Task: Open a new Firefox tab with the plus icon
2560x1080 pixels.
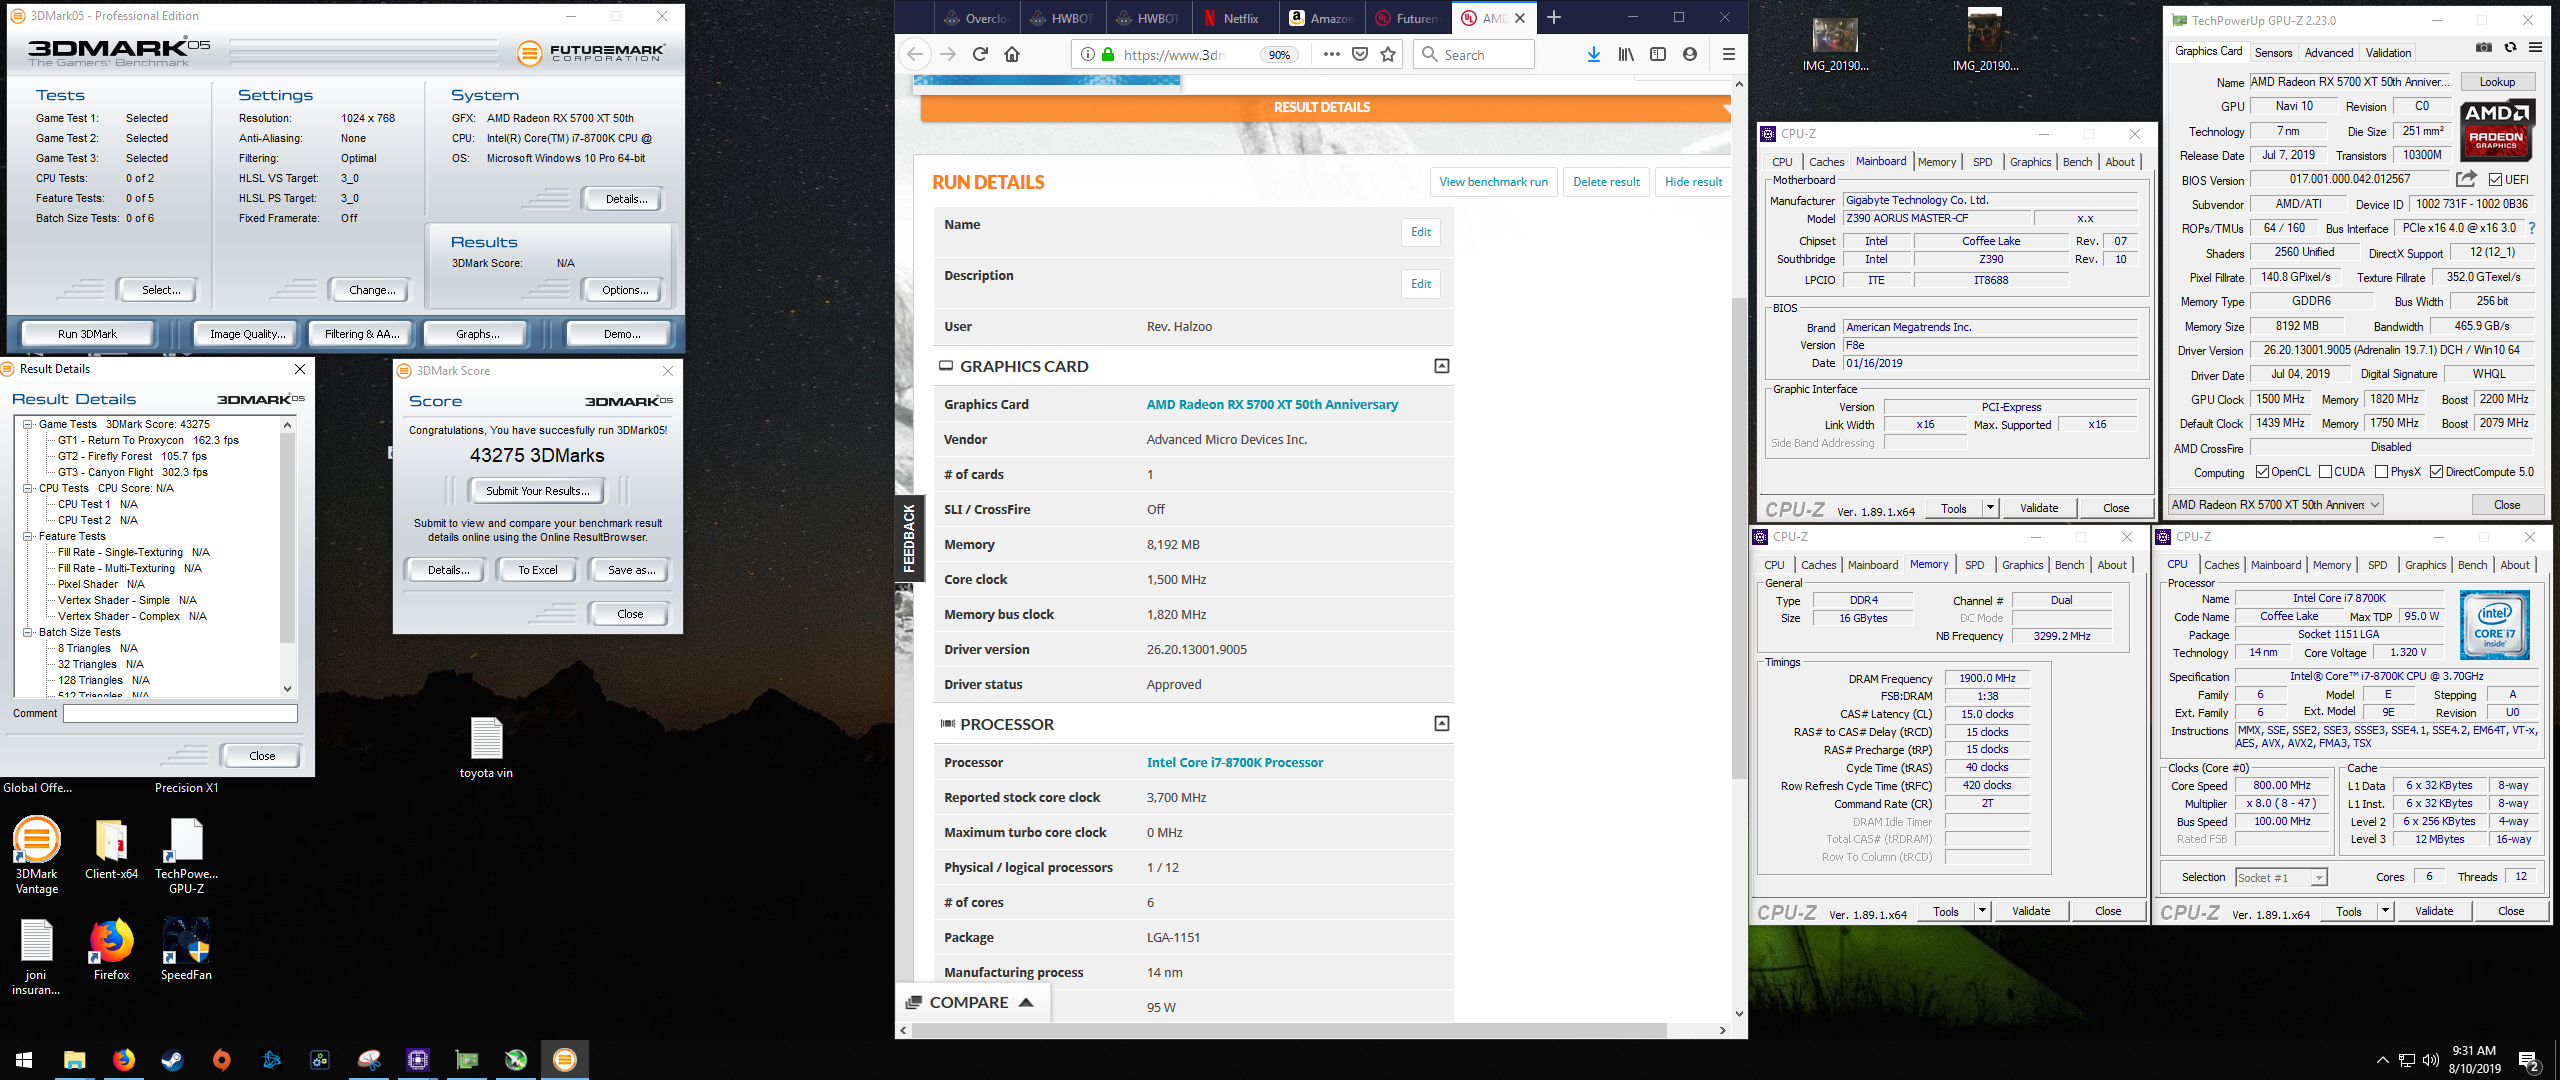Action: click(1554, 18)
